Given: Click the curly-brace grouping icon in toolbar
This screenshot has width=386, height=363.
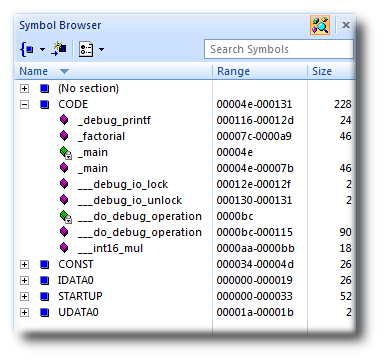Looking at the screenshot, I should [27, 50].
